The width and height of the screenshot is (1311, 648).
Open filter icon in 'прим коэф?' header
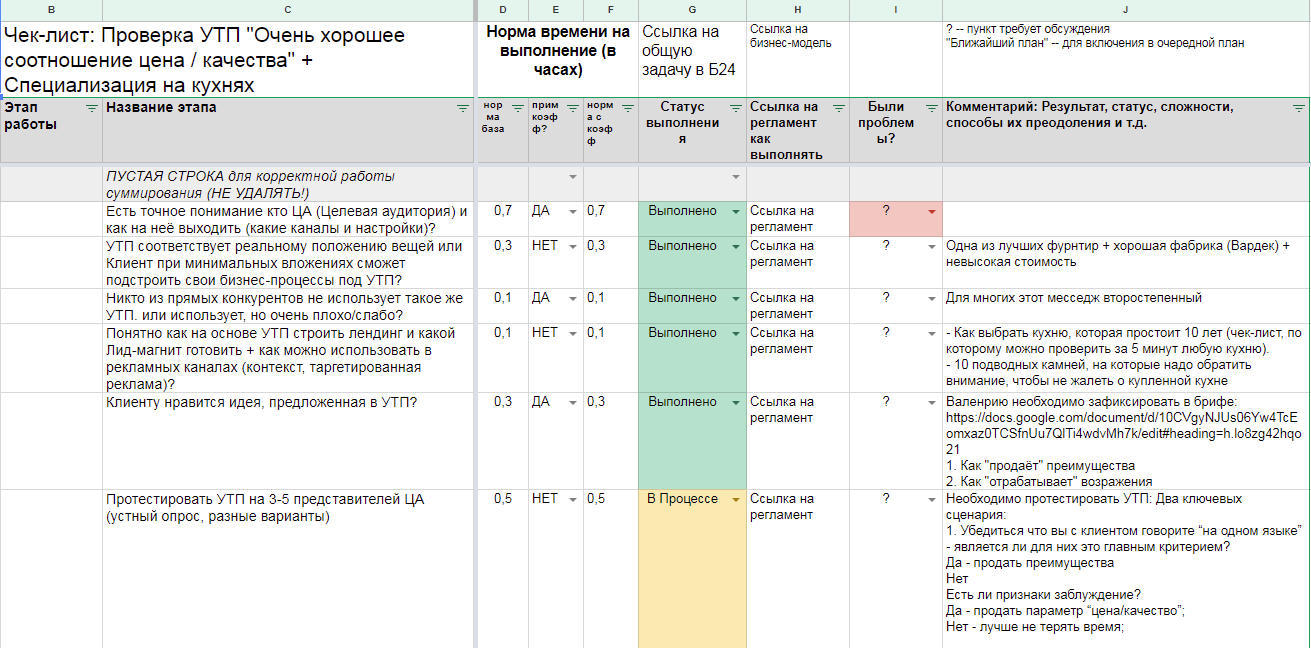pyautogui.click(x=573, y=108)
